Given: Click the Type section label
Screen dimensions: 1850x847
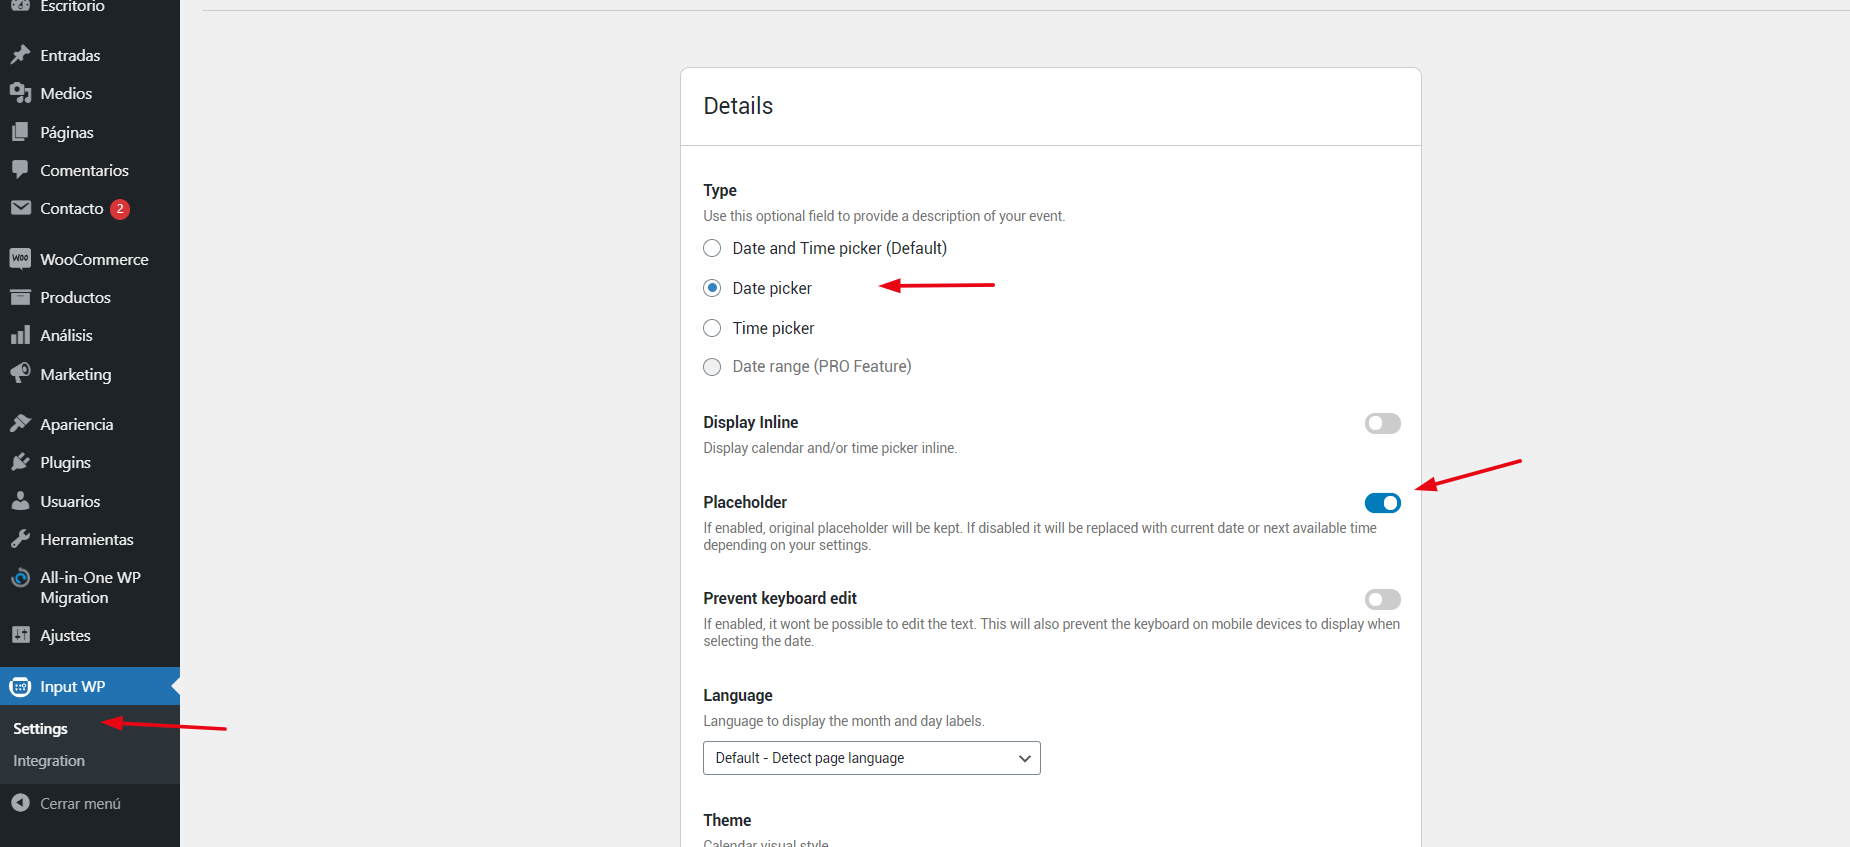Looking at the screenshot, I should [x=720, y=190].
